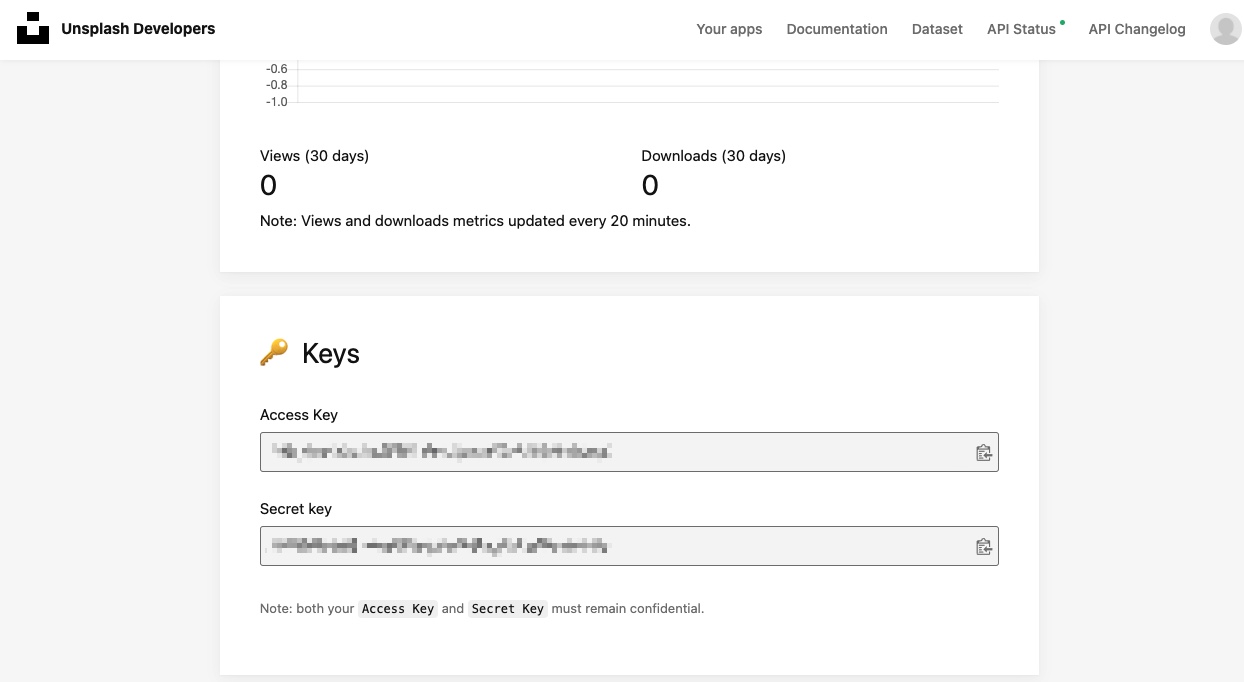Open the API Changelog
The image size is (1244, 682).
pyautogui.click(x=1136, y=29)
